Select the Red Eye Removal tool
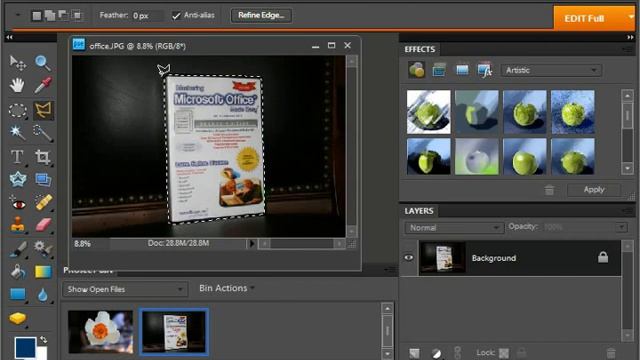Image resolution: width=640 pixels, height=360 pixels. click(x=18, y=203)
